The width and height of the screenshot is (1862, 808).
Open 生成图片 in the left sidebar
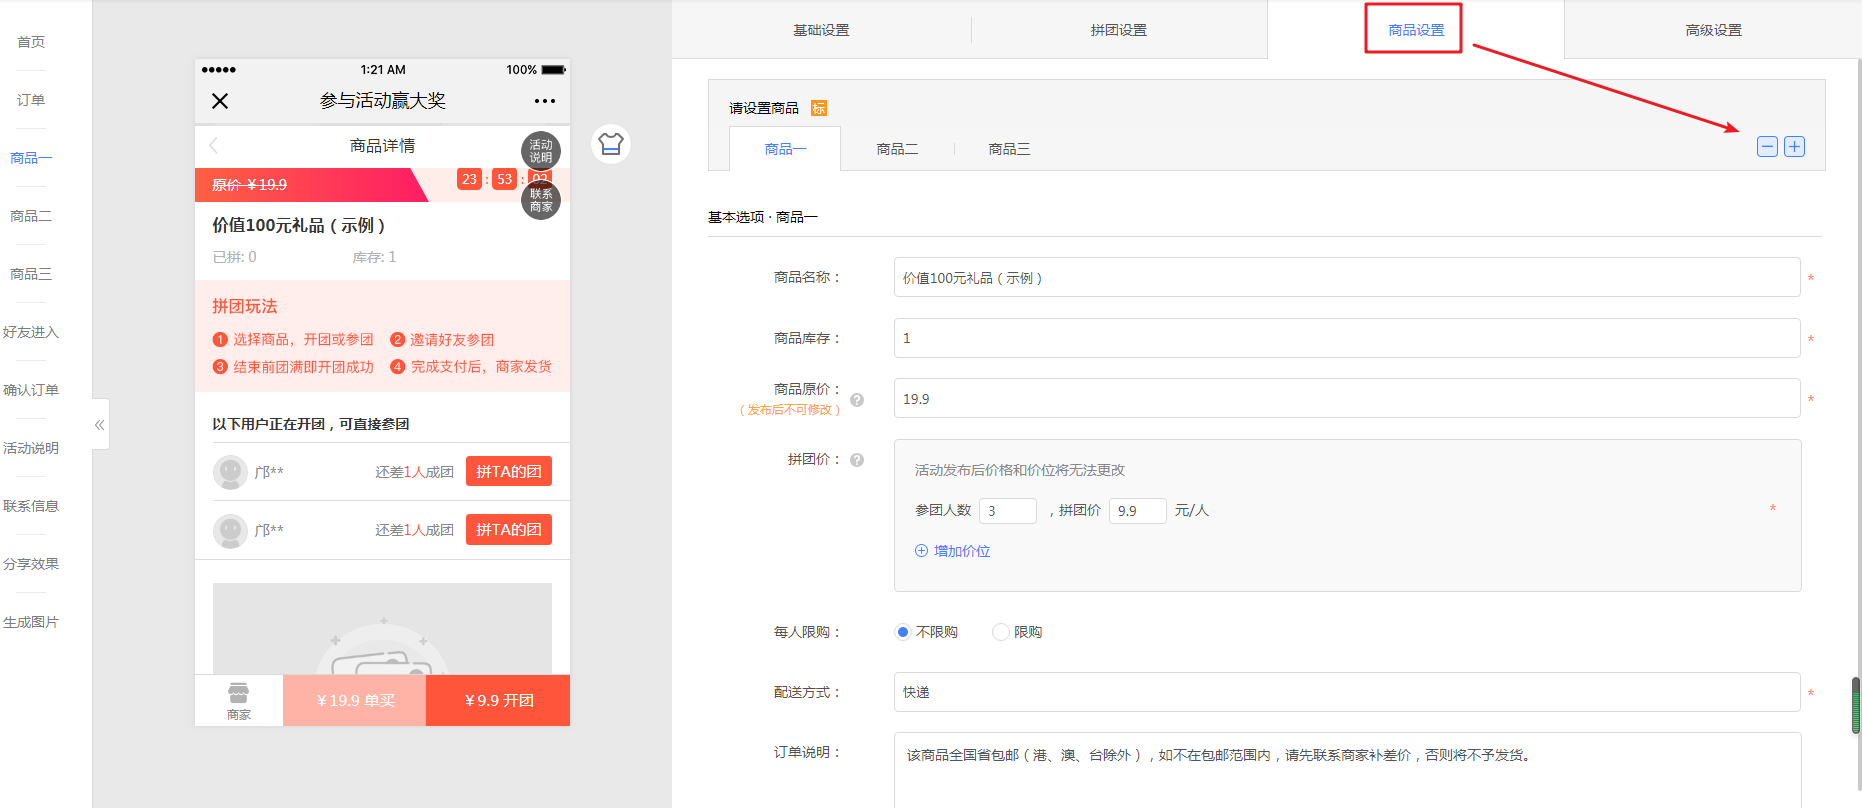31,622
